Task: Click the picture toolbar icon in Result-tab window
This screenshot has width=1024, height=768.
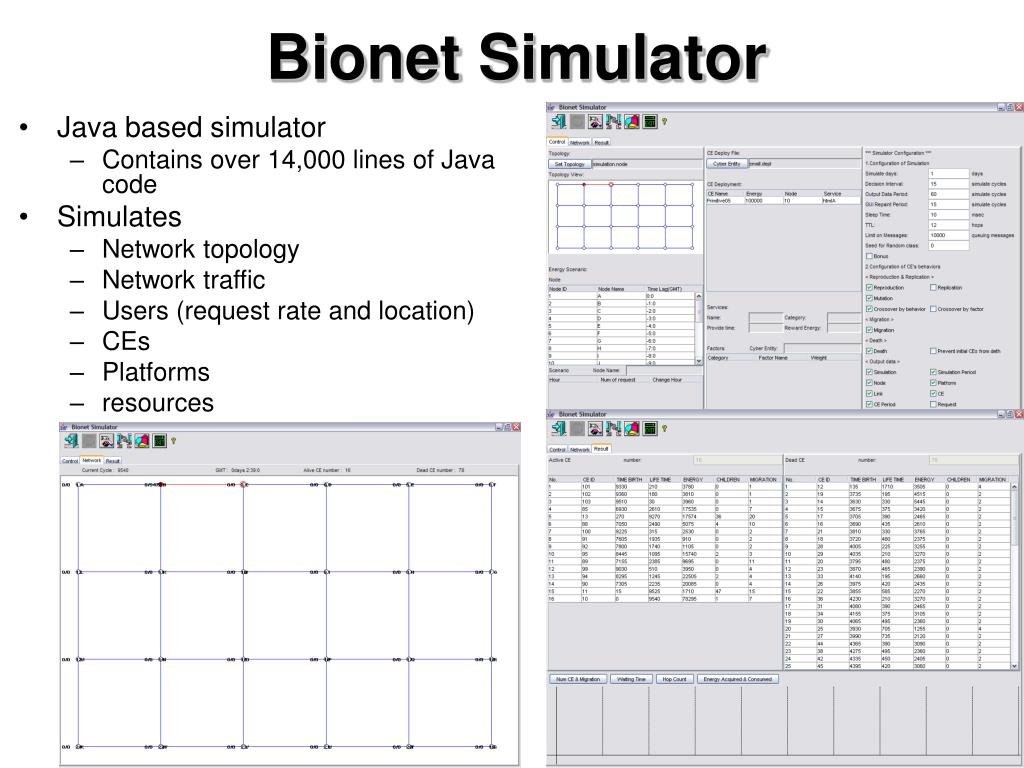Action: pos(595,428)
